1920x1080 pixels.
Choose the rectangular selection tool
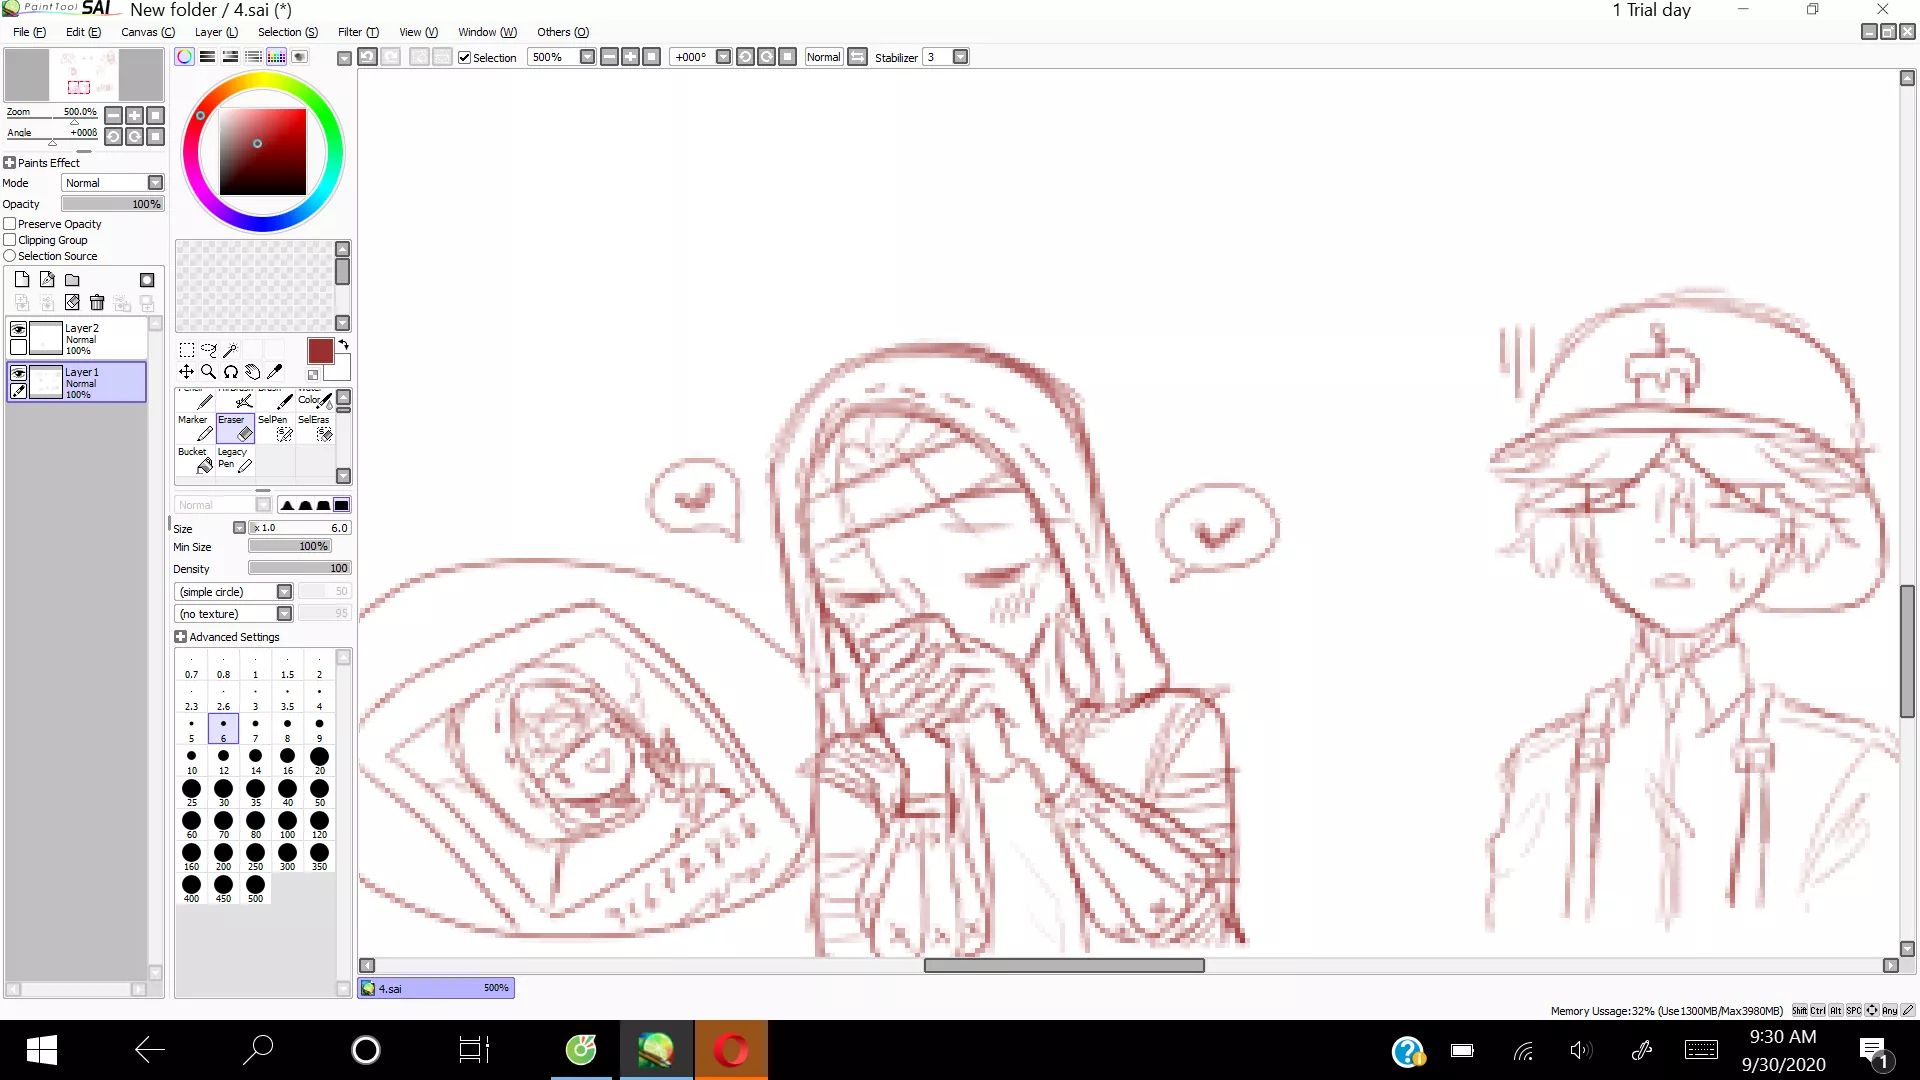click(187, 350)
